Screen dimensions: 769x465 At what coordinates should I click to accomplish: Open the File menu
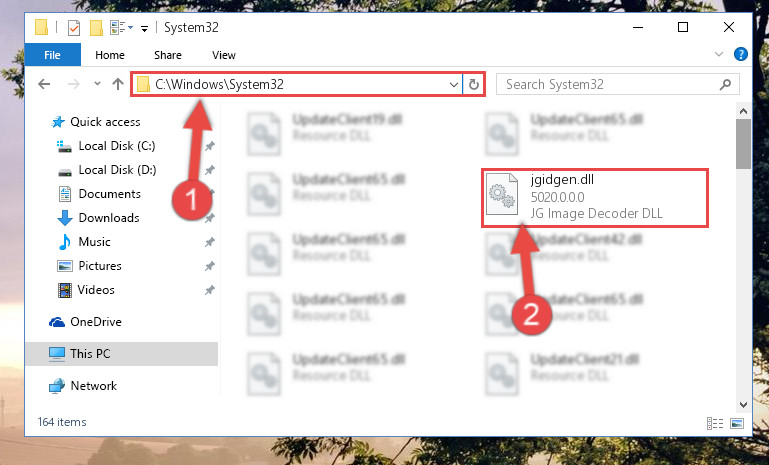pos(52,55)
